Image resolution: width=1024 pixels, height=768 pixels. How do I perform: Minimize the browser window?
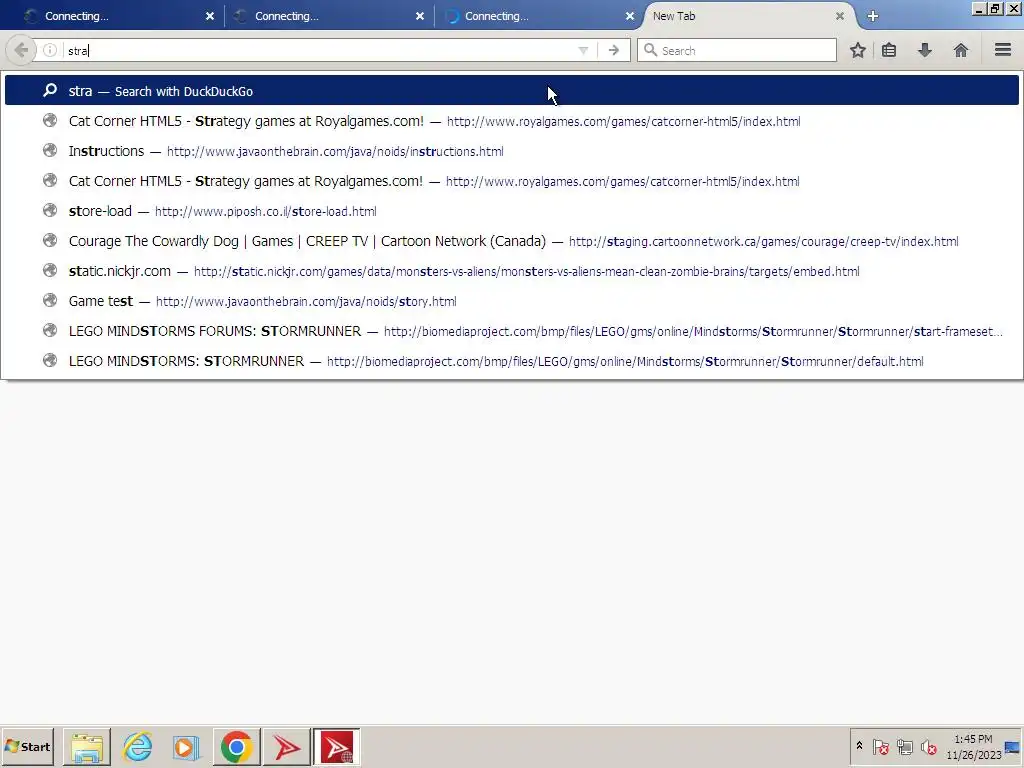coord(979,8)
